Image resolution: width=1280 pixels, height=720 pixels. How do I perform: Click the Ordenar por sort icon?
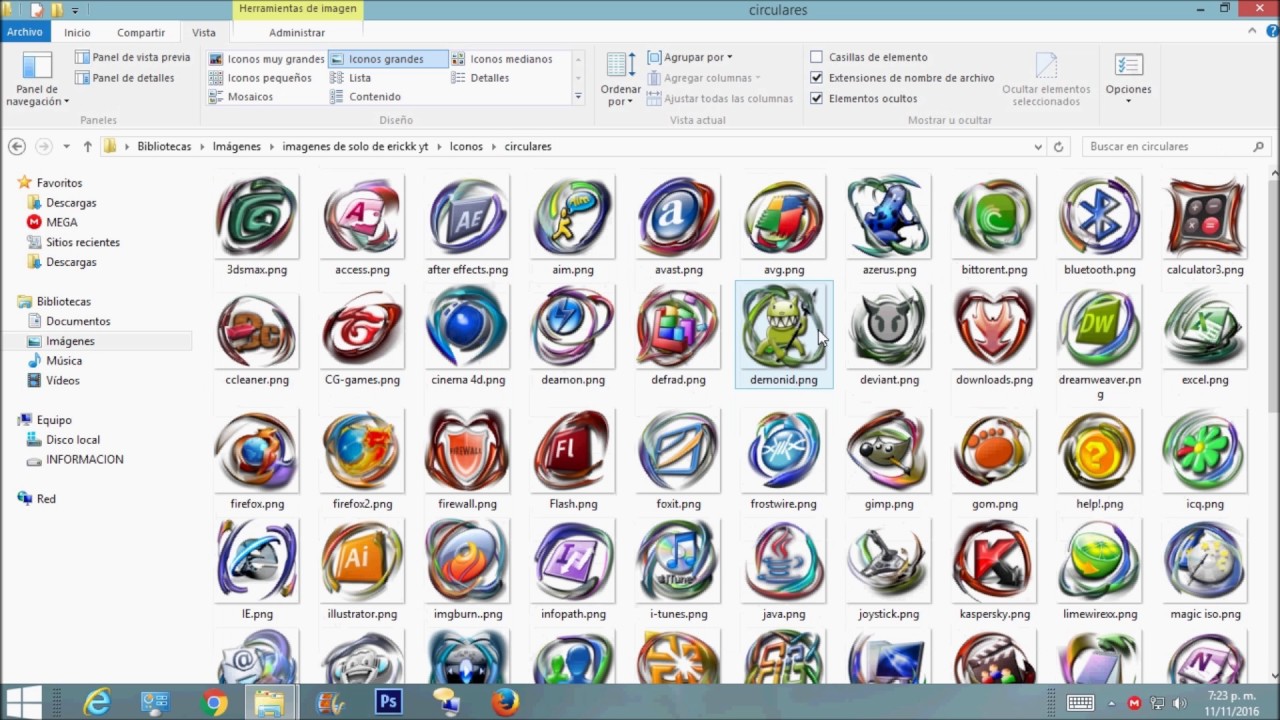[x=620, y=79]
